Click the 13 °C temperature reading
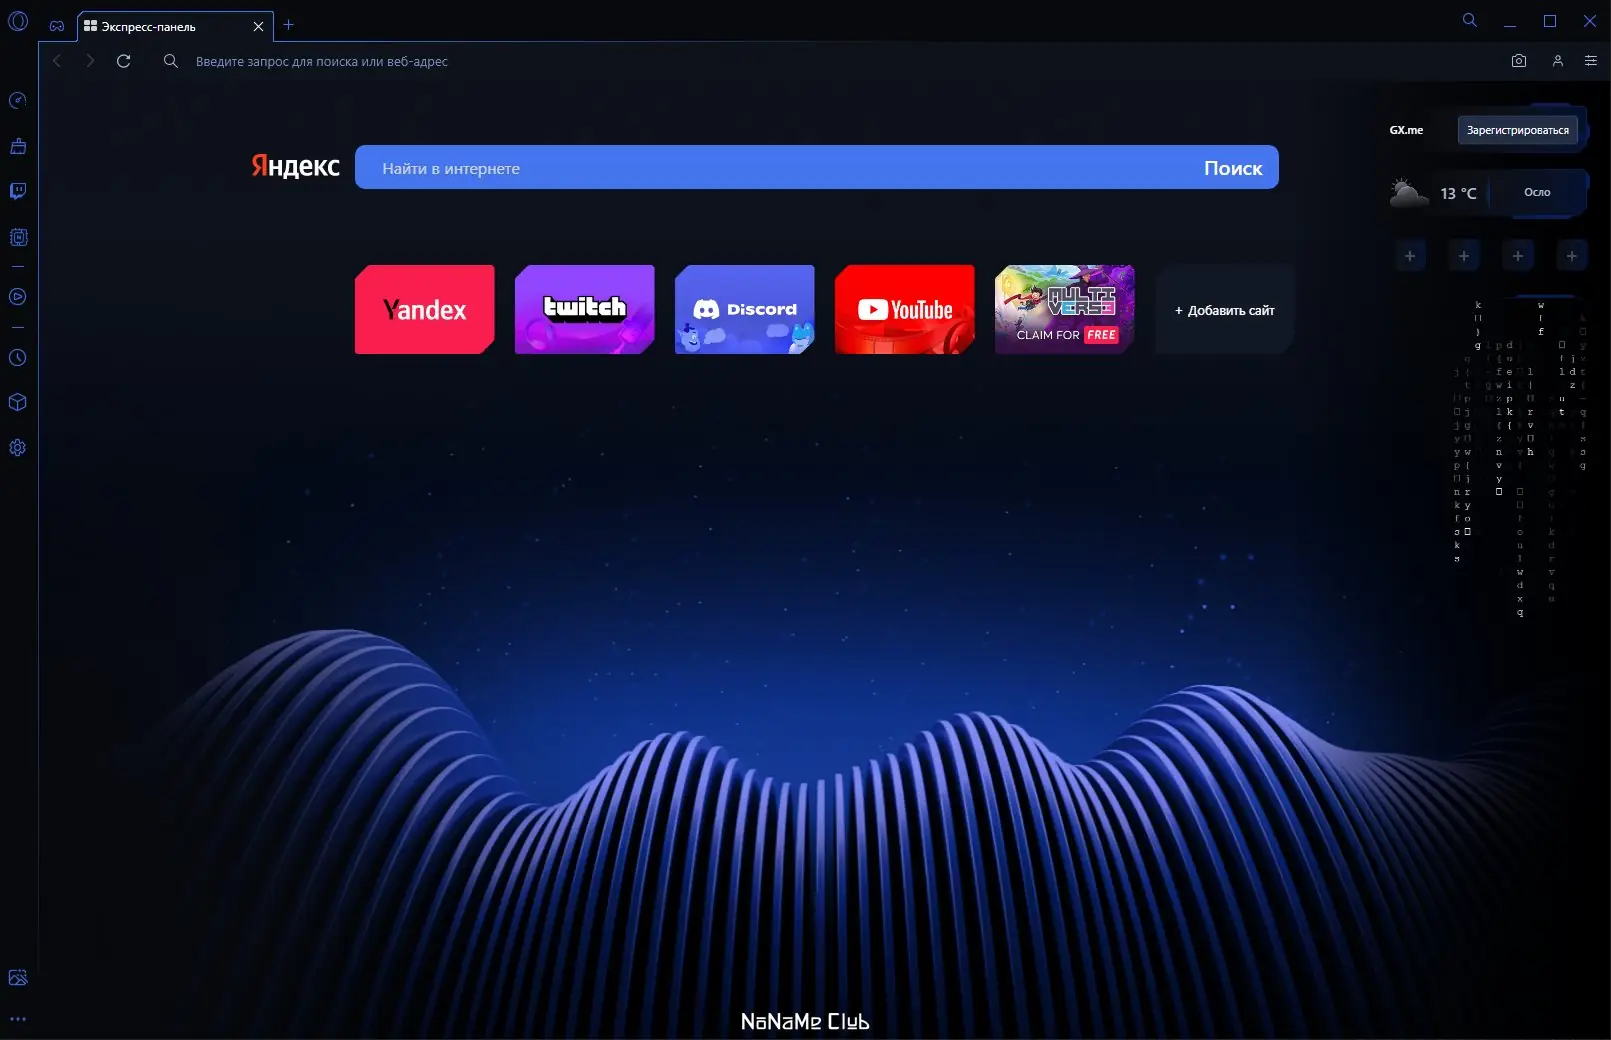Image resolution: width=1611 pixels, height=1040 pixels. (x=1458, y=193)
